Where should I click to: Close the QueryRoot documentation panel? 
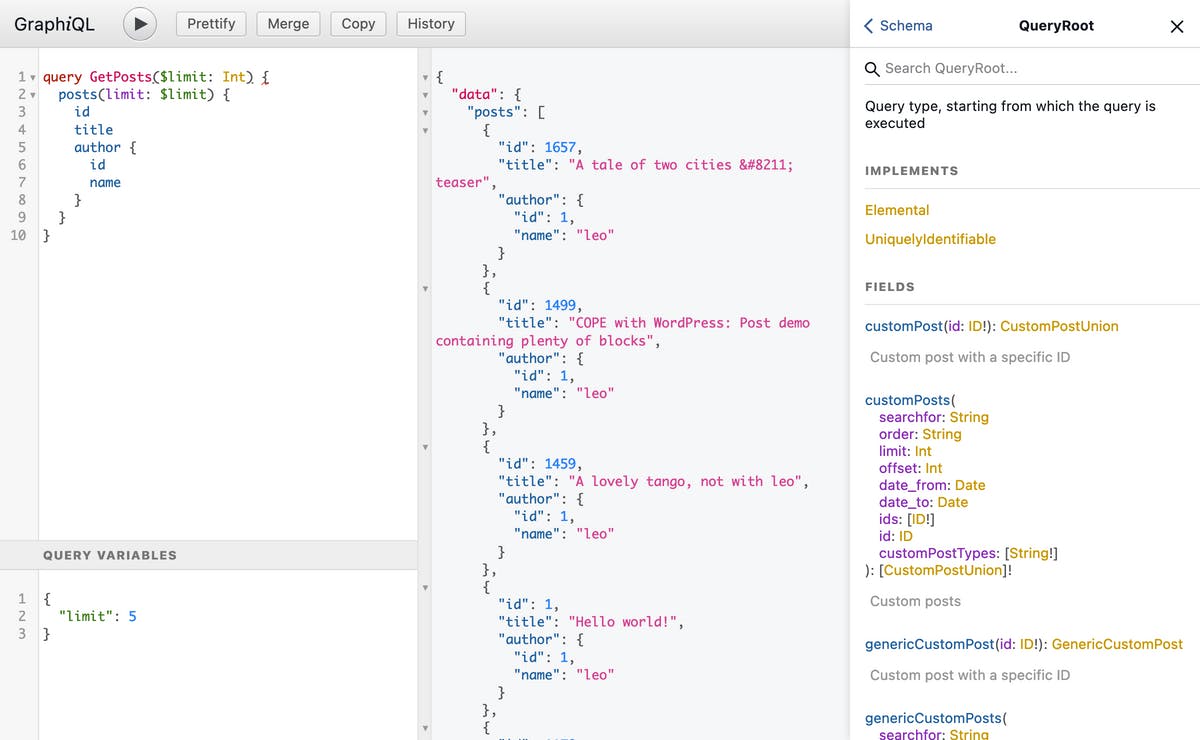[1177, 26]
